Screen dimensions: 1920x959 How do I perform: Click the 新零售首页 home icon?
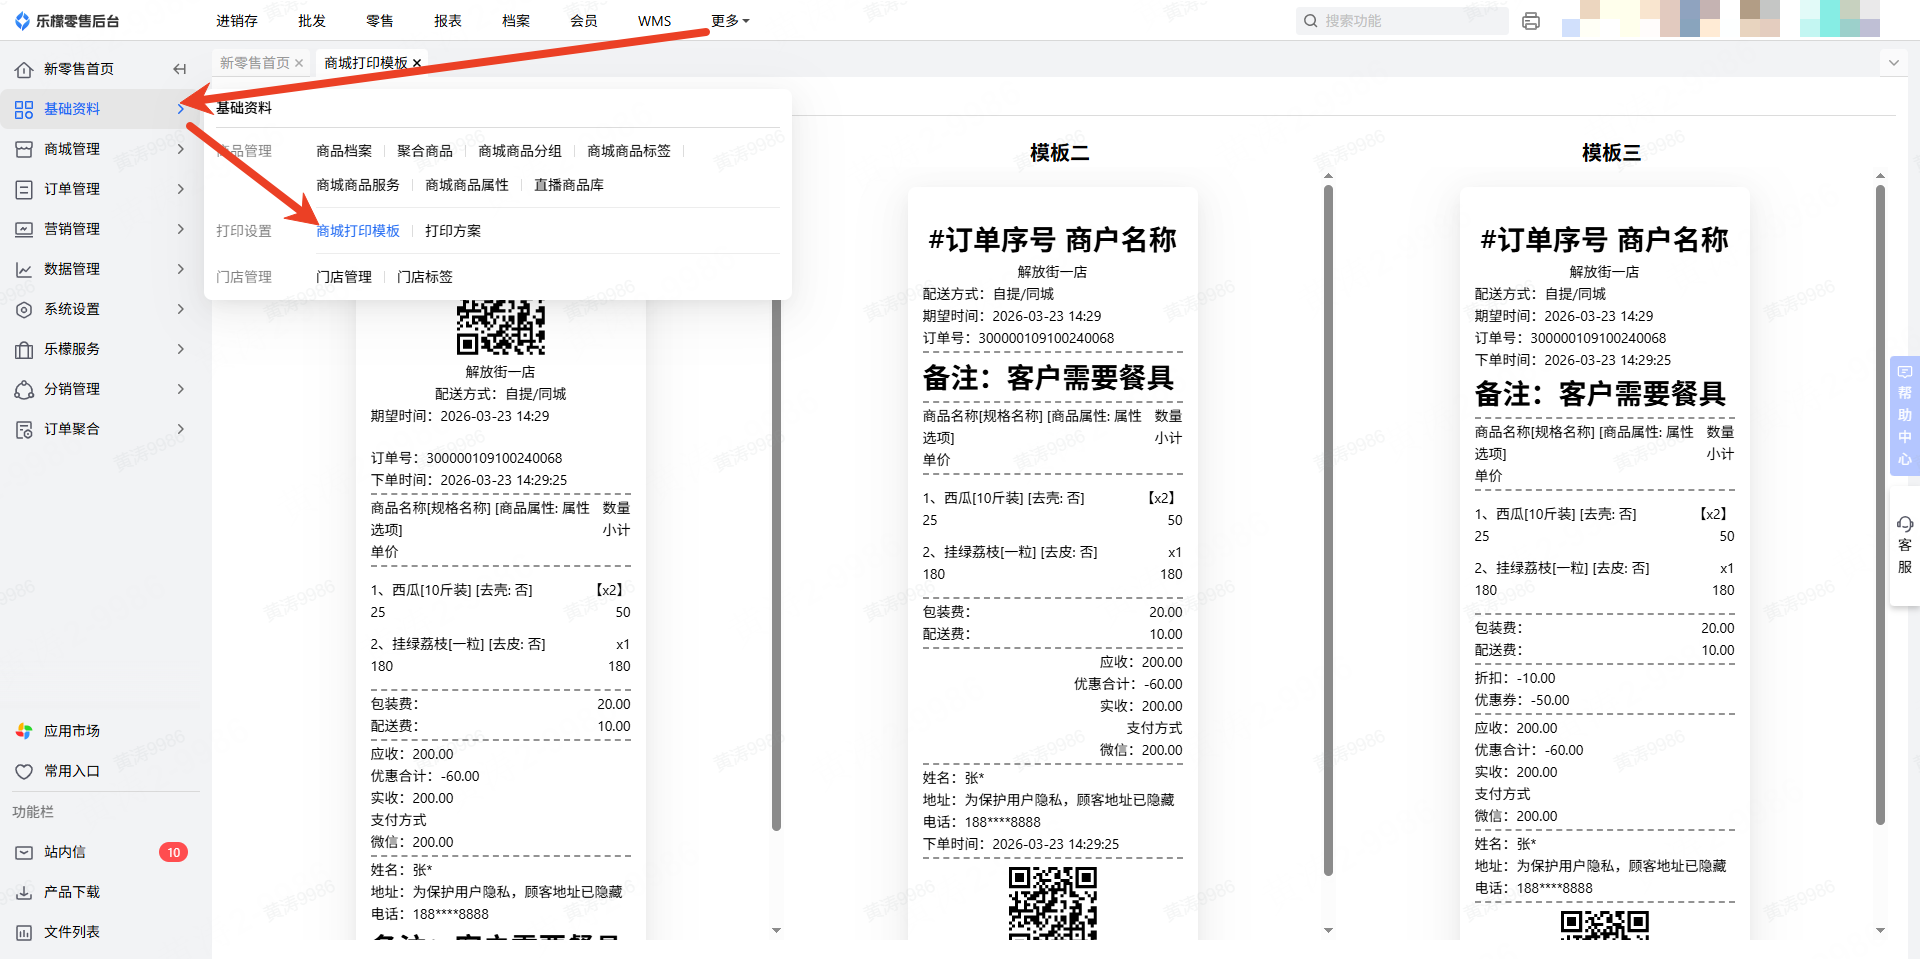tap(24, 69)
